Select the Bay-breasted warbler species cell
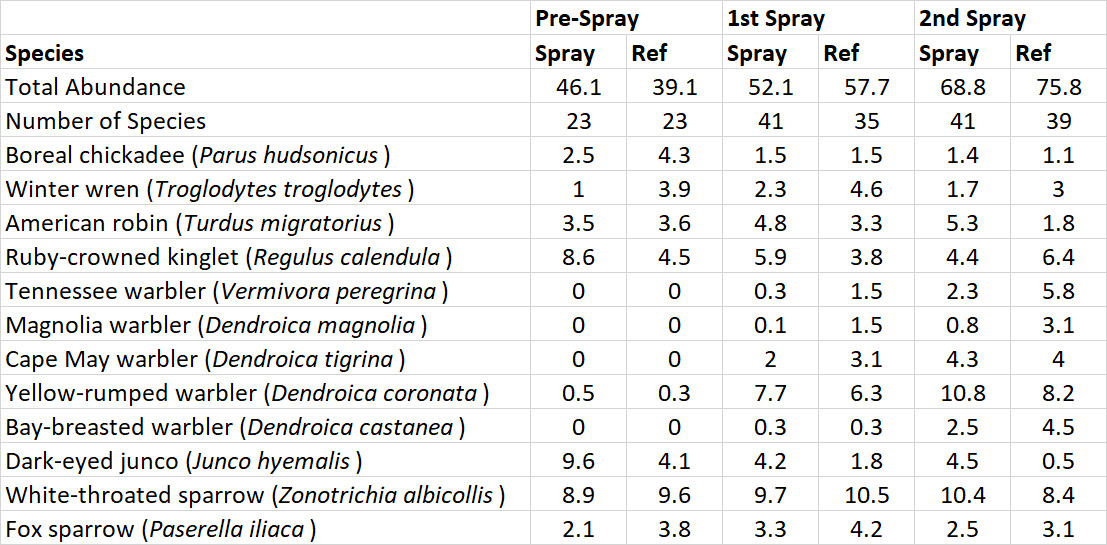 pyautogui.click(x=236, y=427)
